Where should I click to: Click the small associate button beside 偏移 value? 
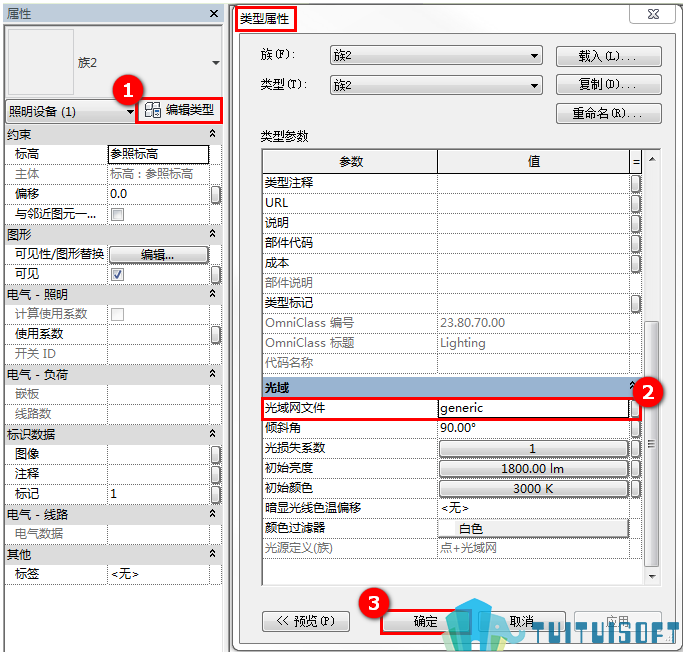(x=216, y=195)
